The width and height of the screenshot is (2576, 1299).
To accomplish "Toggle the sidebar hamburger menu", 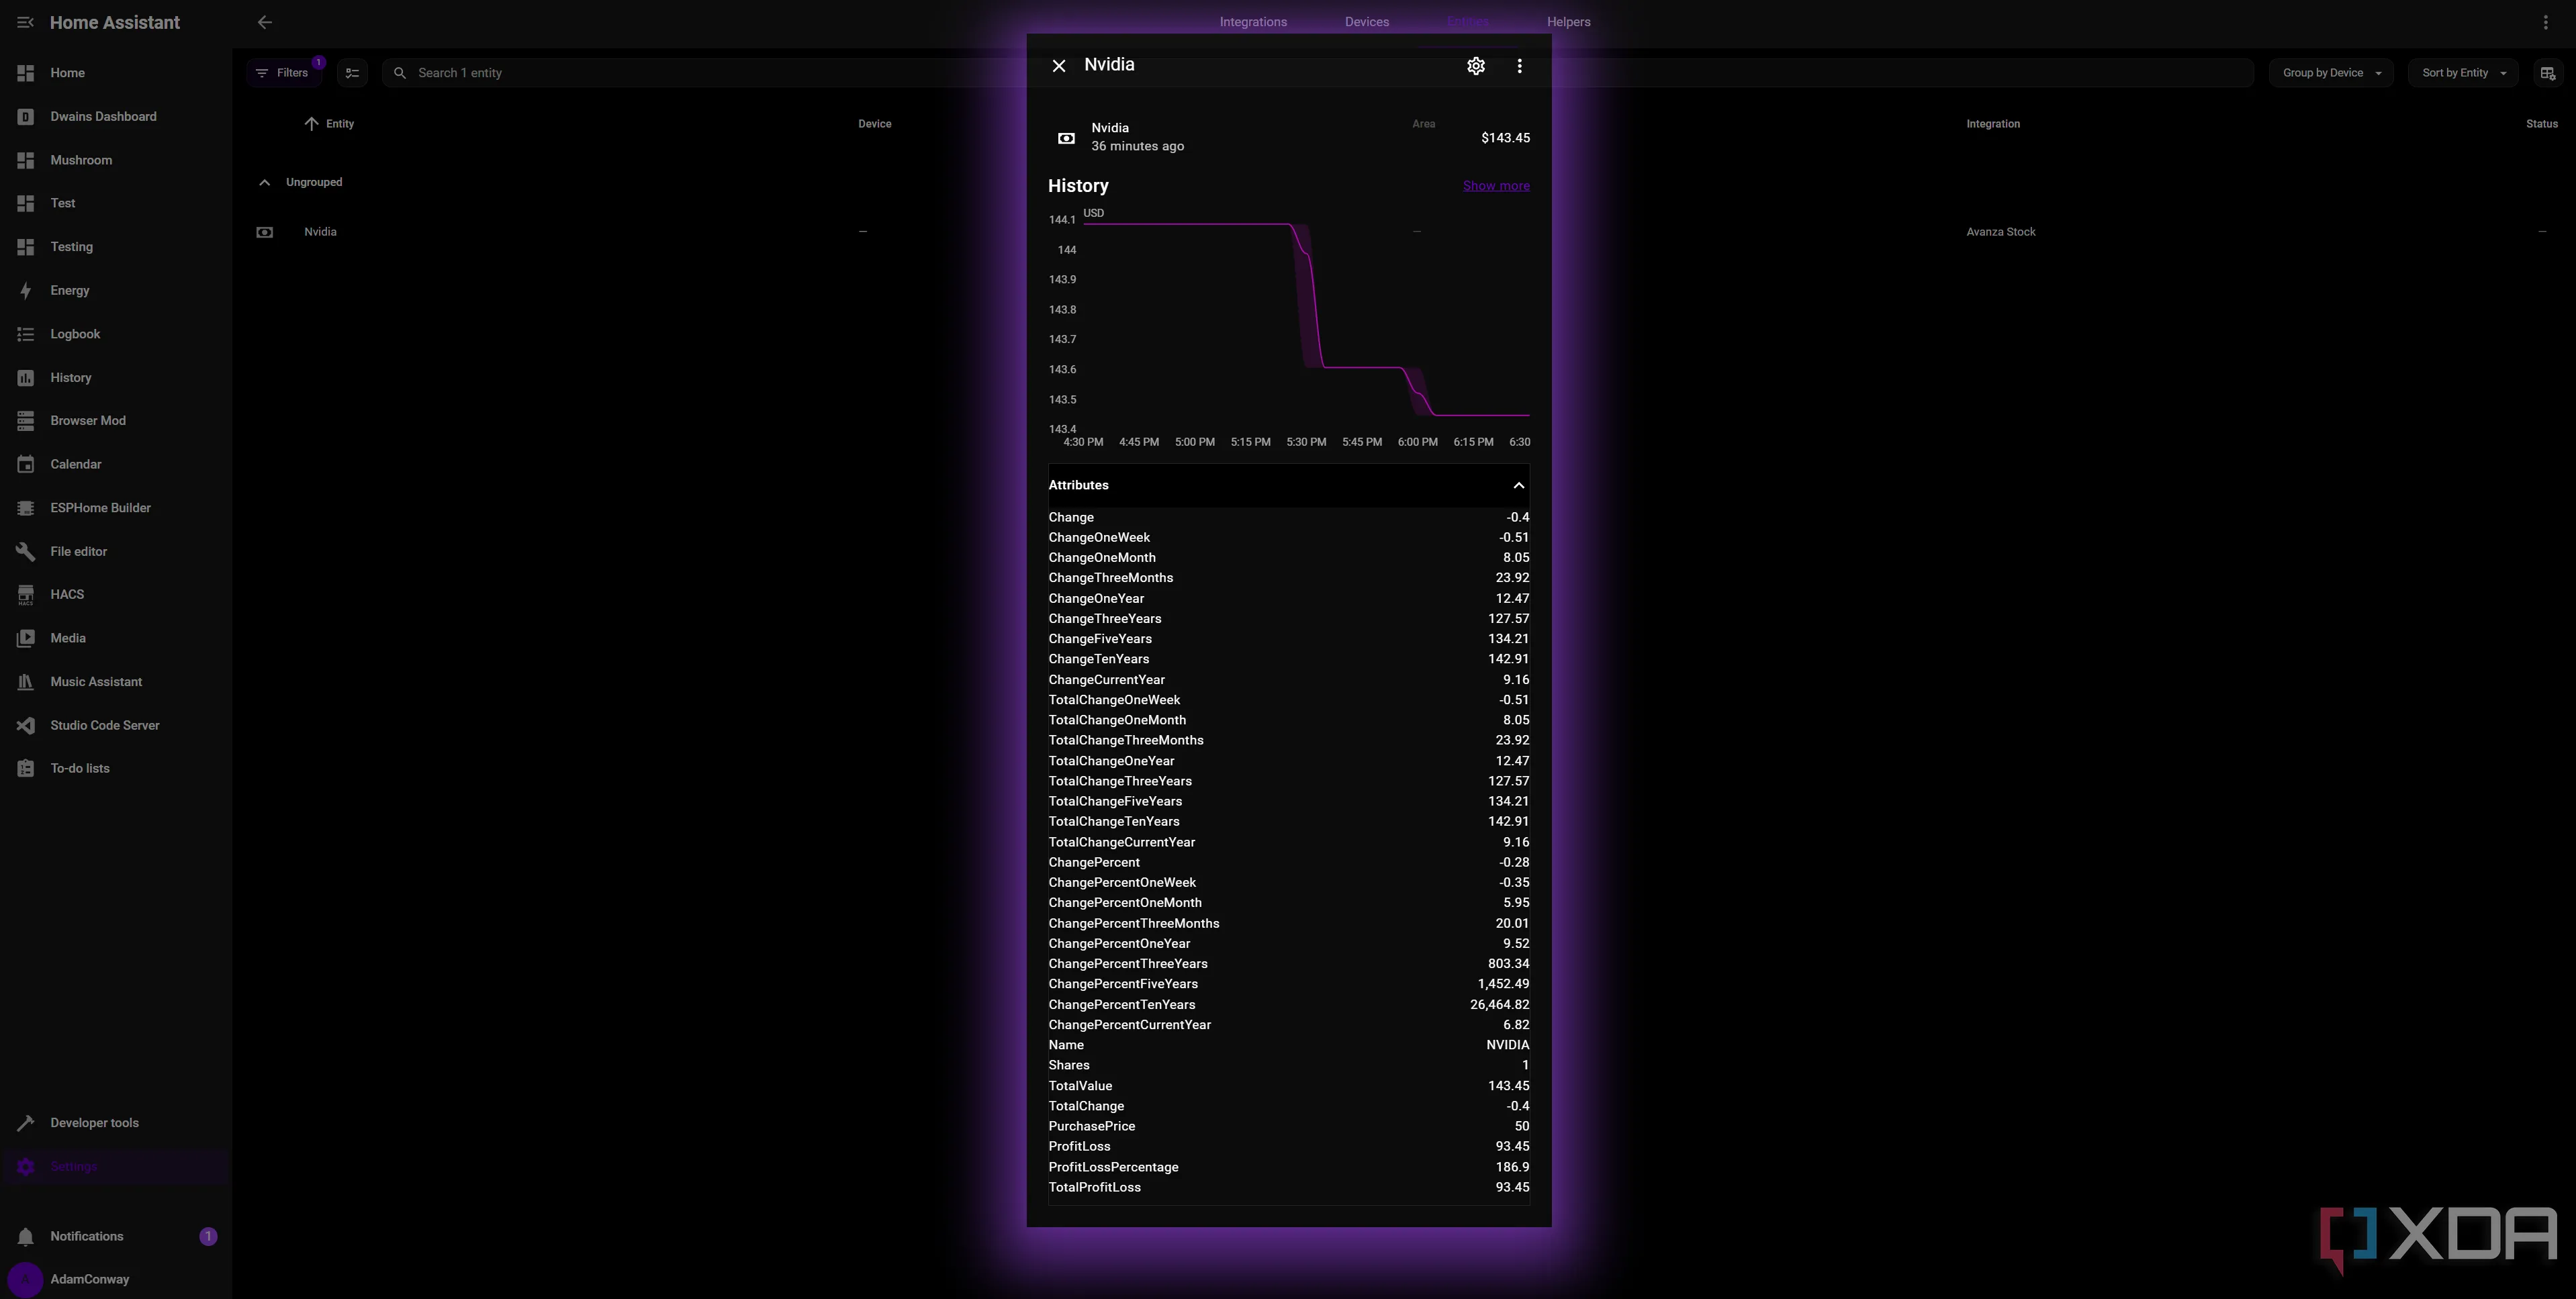I will tap(25, 22).
